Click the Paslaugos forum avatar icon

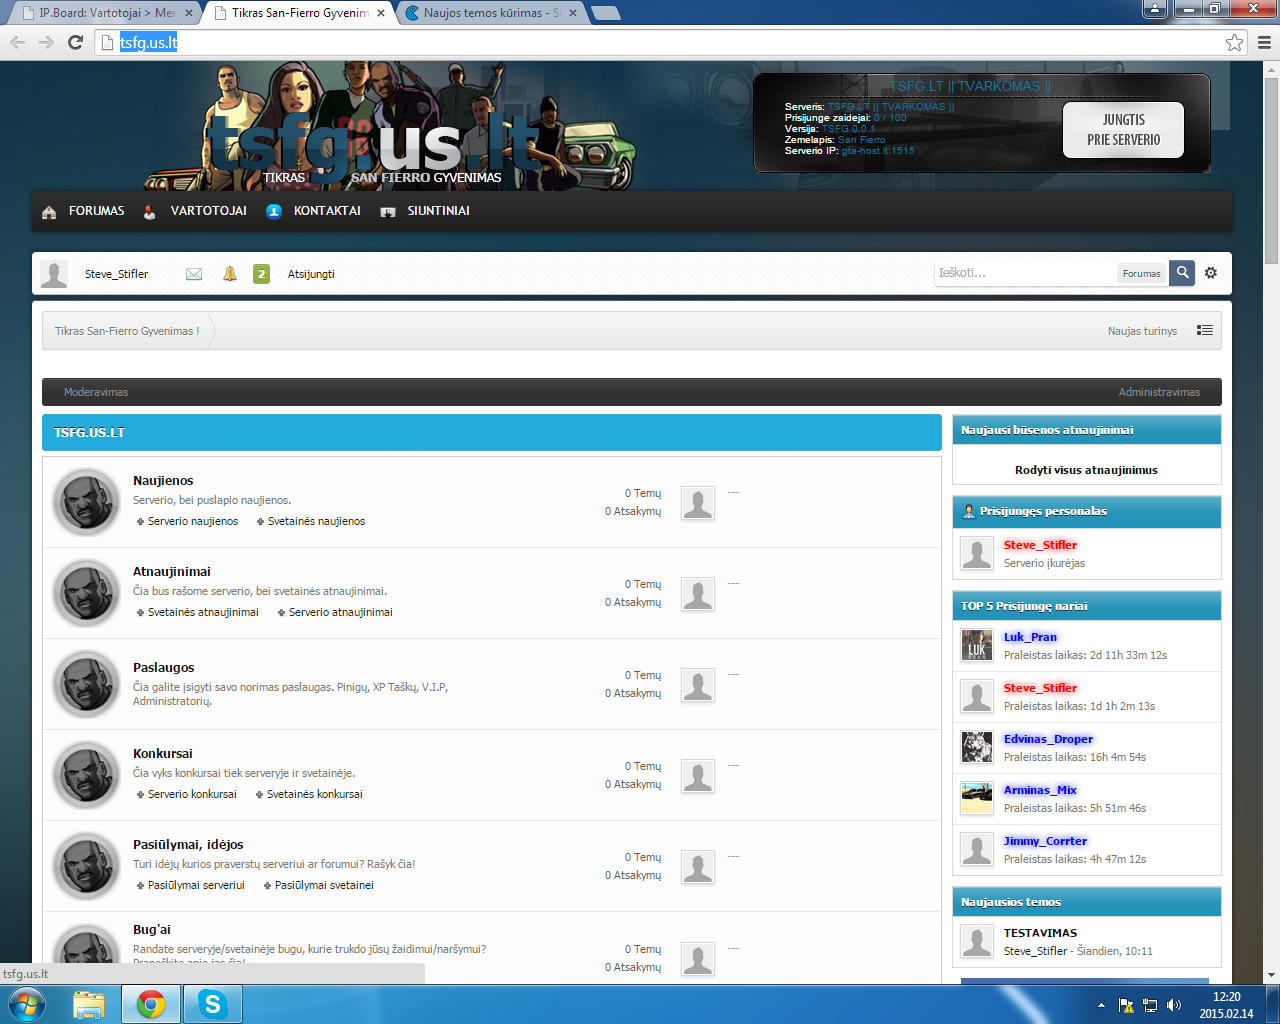point(87,684)
